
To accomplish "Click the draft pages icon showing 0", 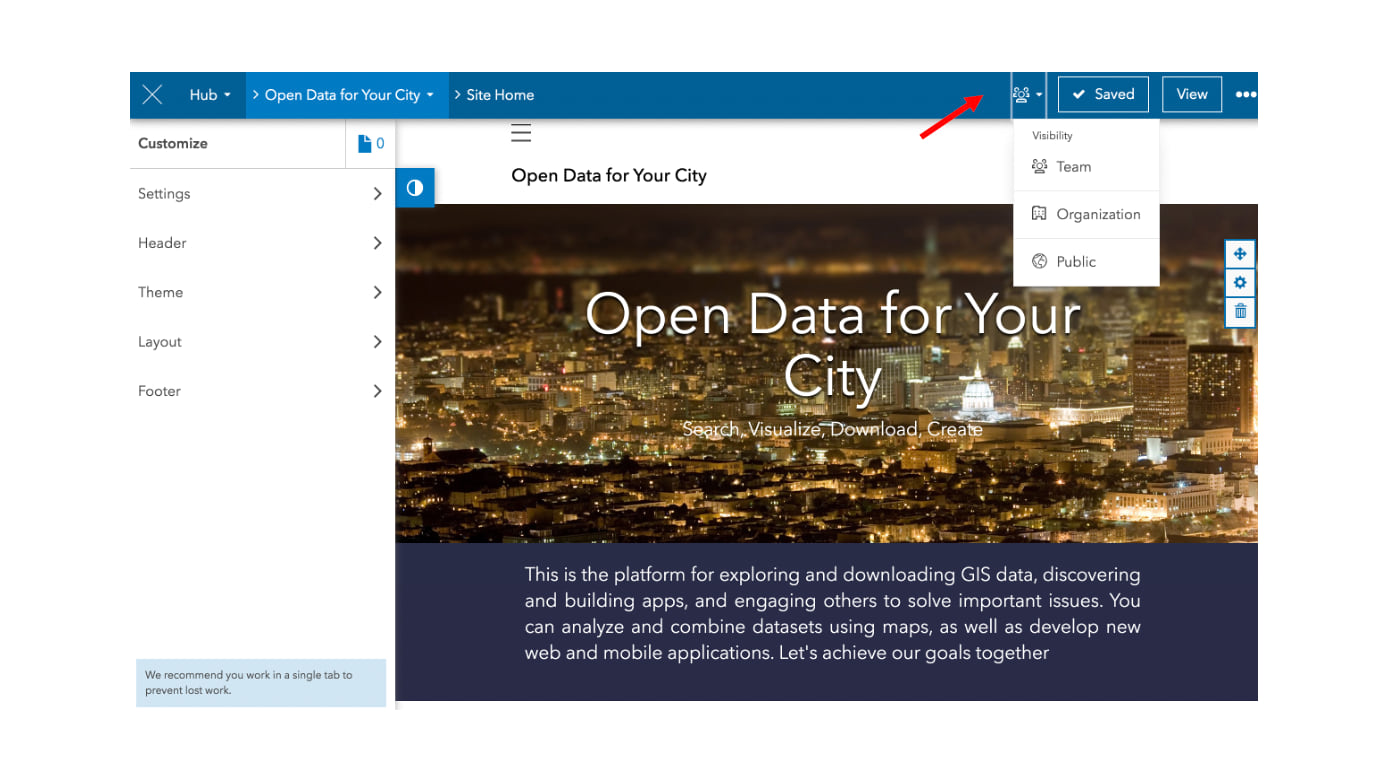I will click(x=371, y=144).
